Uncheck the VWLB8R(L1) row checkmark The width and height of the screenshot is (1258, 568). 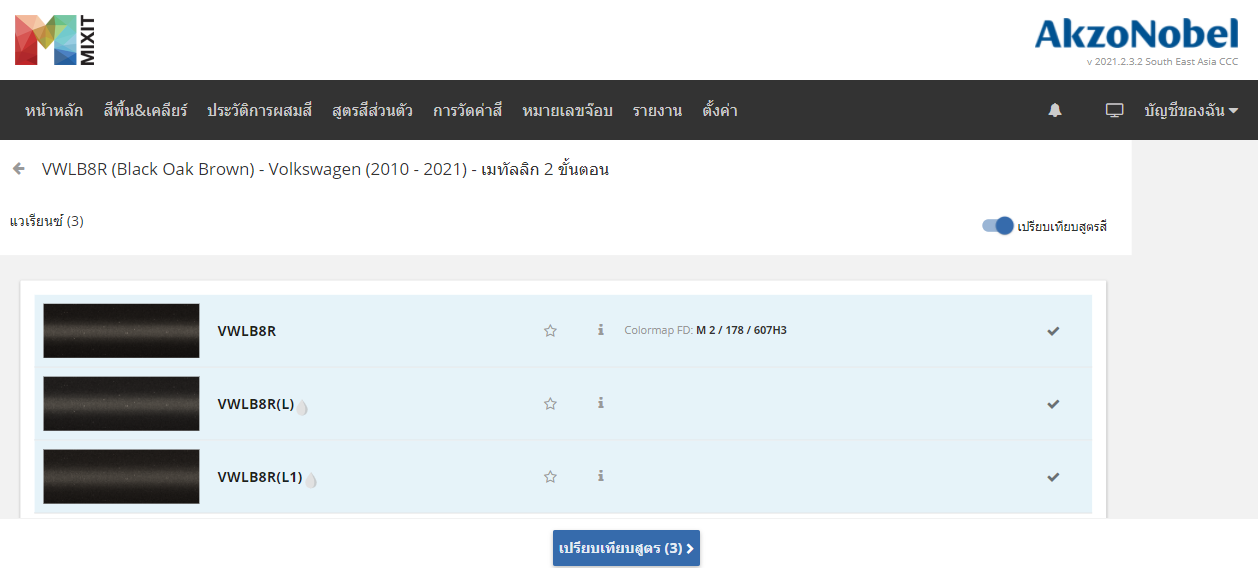(1053, 477)
